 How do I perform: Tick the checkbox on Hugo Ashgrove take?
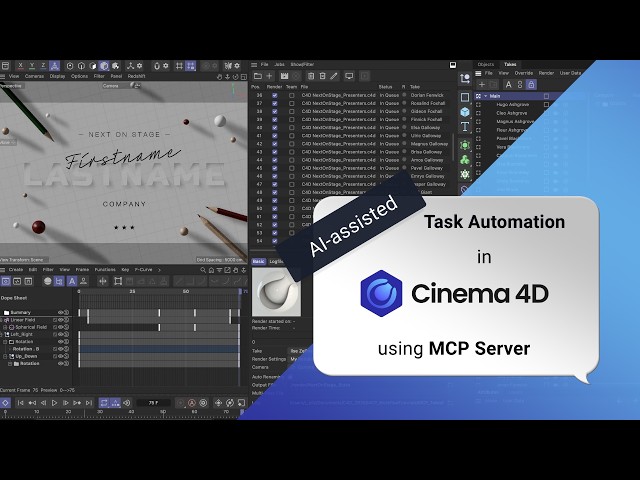[x=547, y=104]
